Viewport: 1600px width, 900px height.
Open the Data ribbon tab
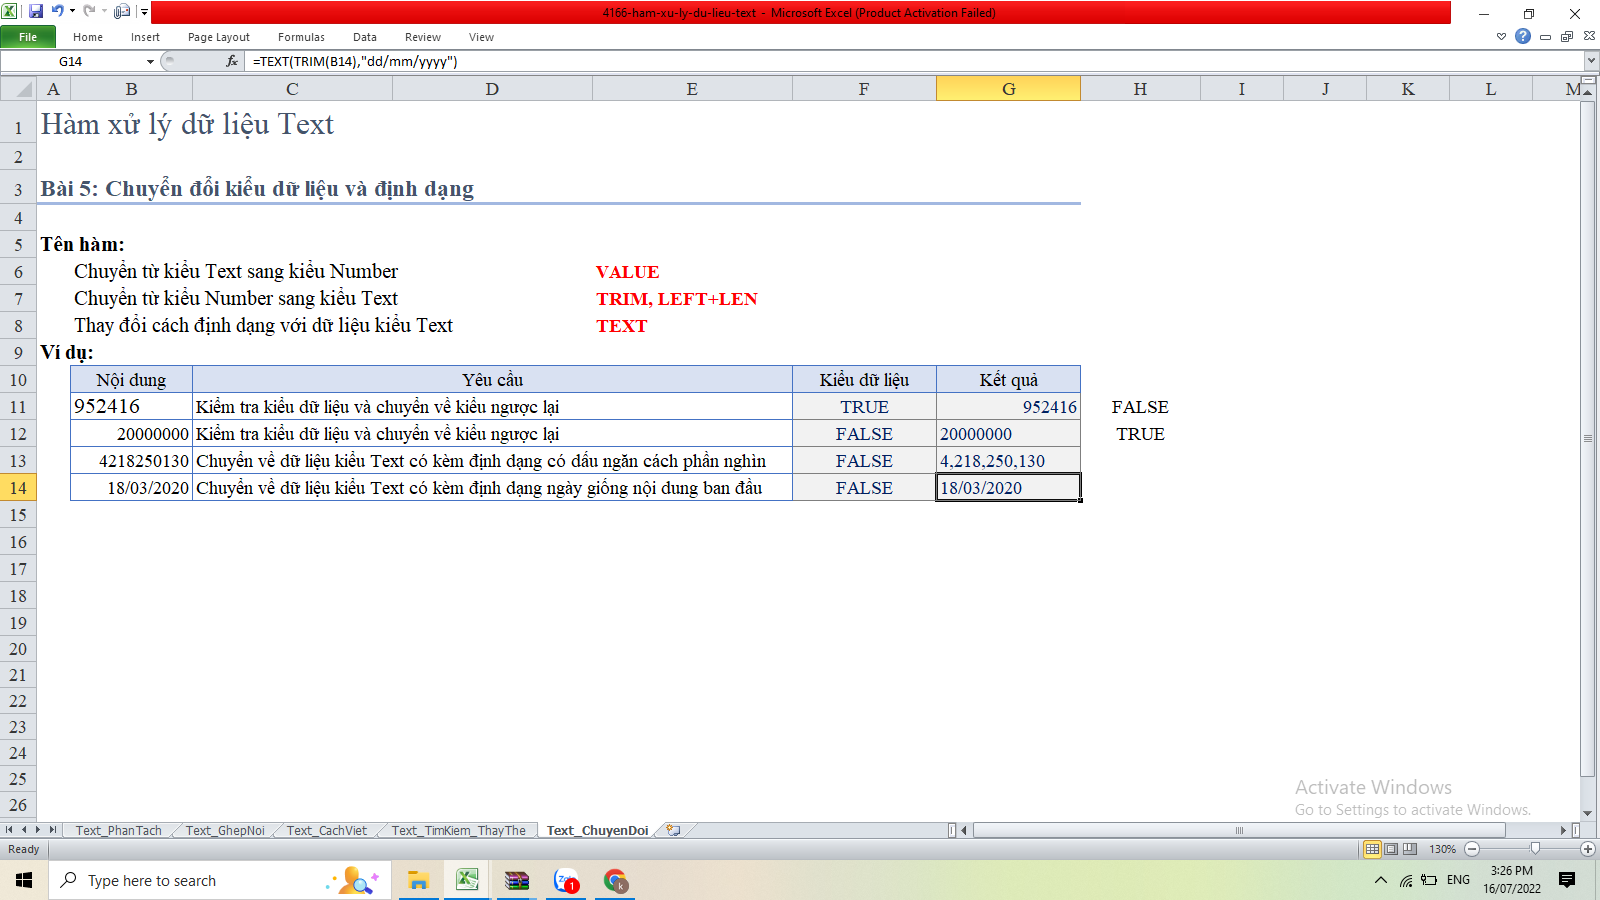tap(365, 37)
